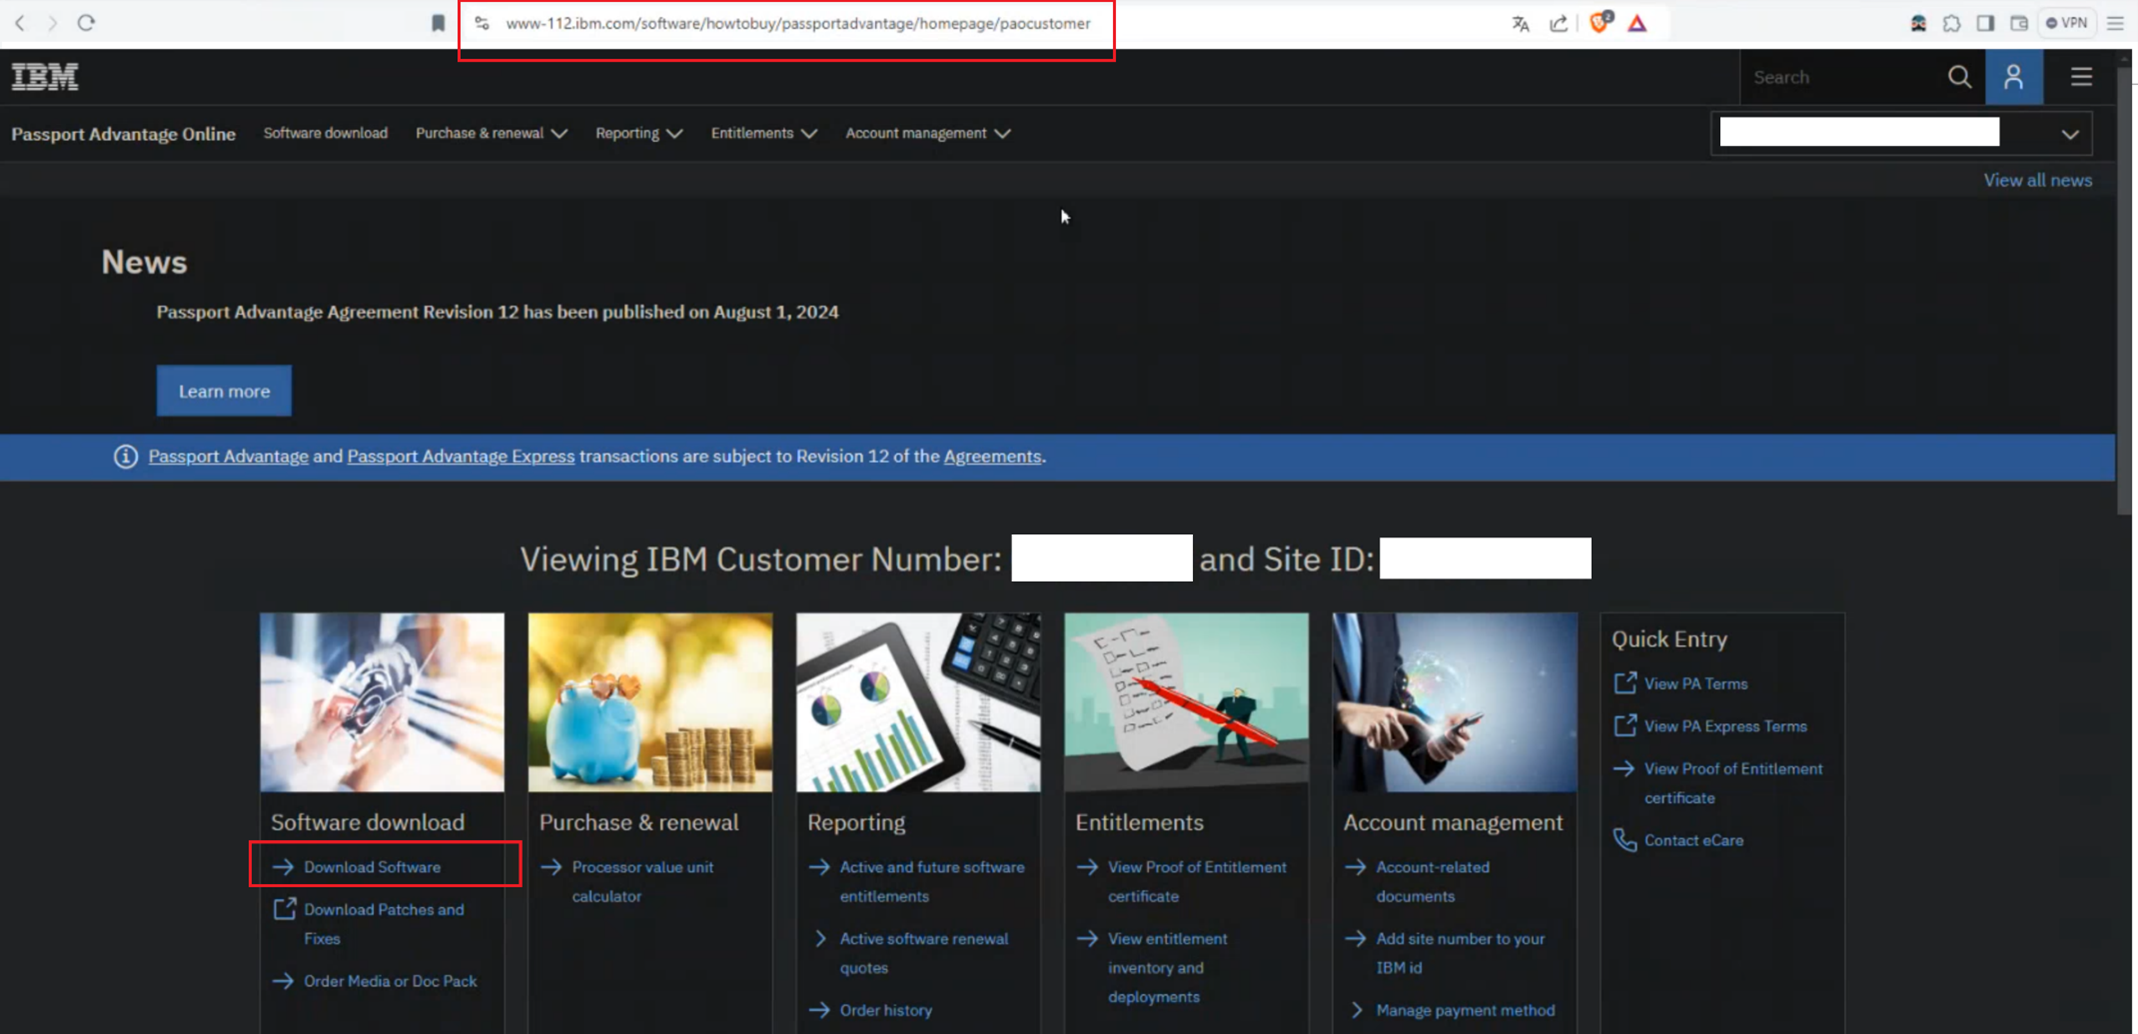
Task: Open Entitlements card View Proof of Entitlement certificate
Action: click(x=1197, y=882)
